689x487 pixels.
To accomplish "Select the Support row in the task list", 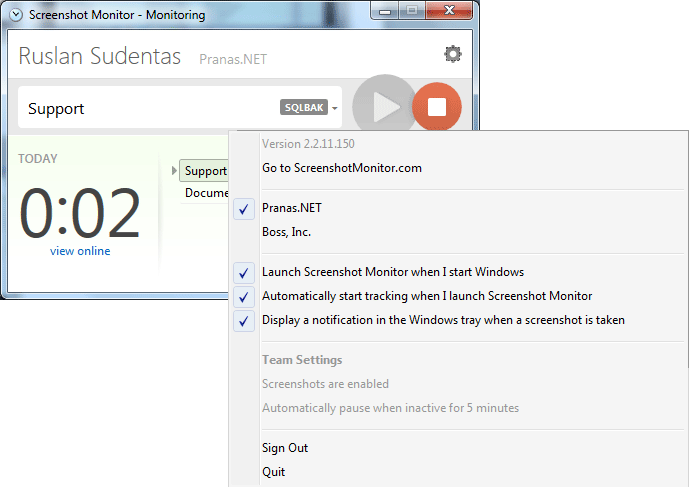I will click(204, 171).
